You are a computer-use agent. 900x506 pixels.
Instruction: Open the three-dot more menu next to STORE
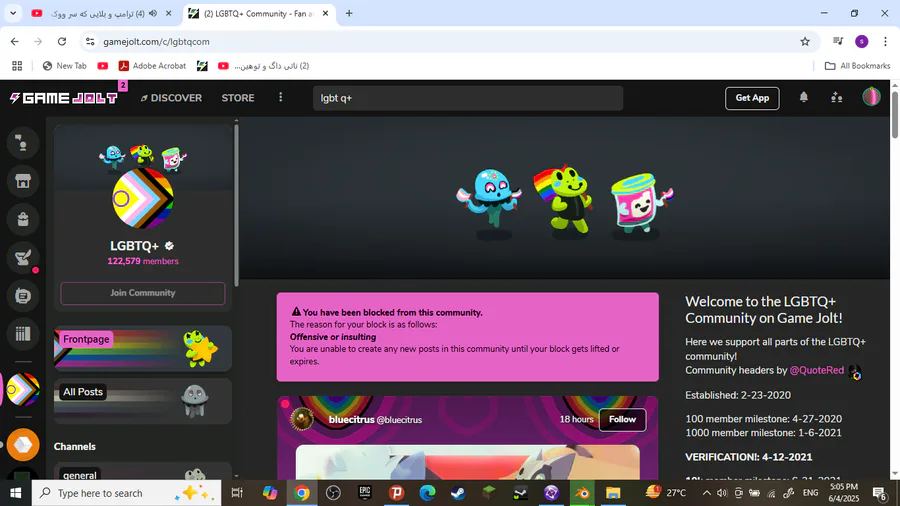[281, 98]
